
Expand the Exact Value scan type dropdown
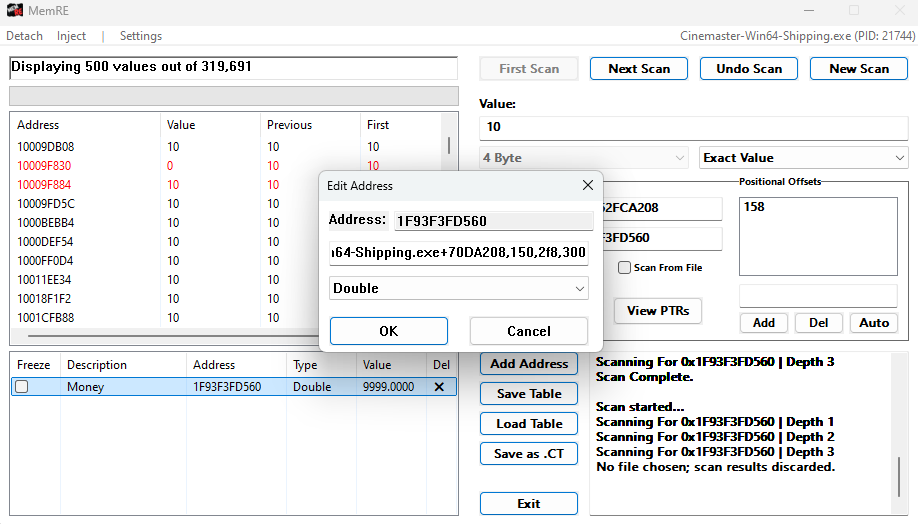tap(803, 158)
